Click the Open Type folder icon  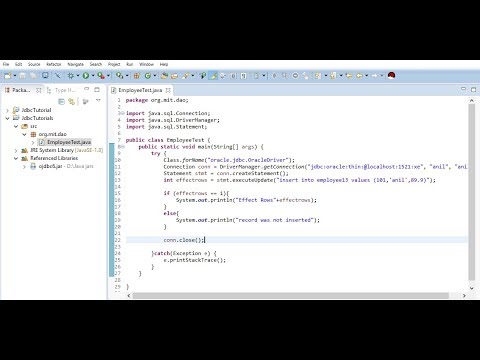click(164, 76)
